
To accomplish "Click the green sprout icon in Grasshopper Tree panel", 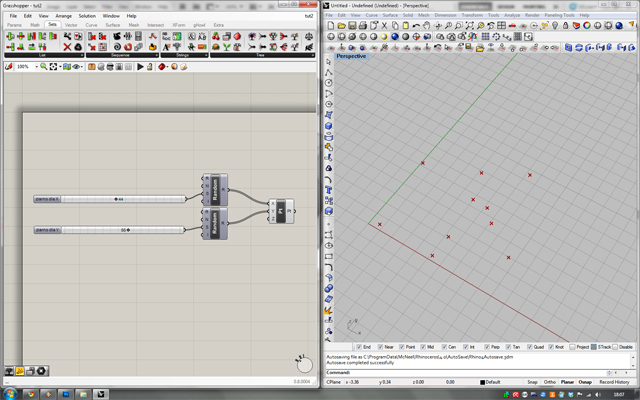I will pyautogui.click(x=227, y=47).
